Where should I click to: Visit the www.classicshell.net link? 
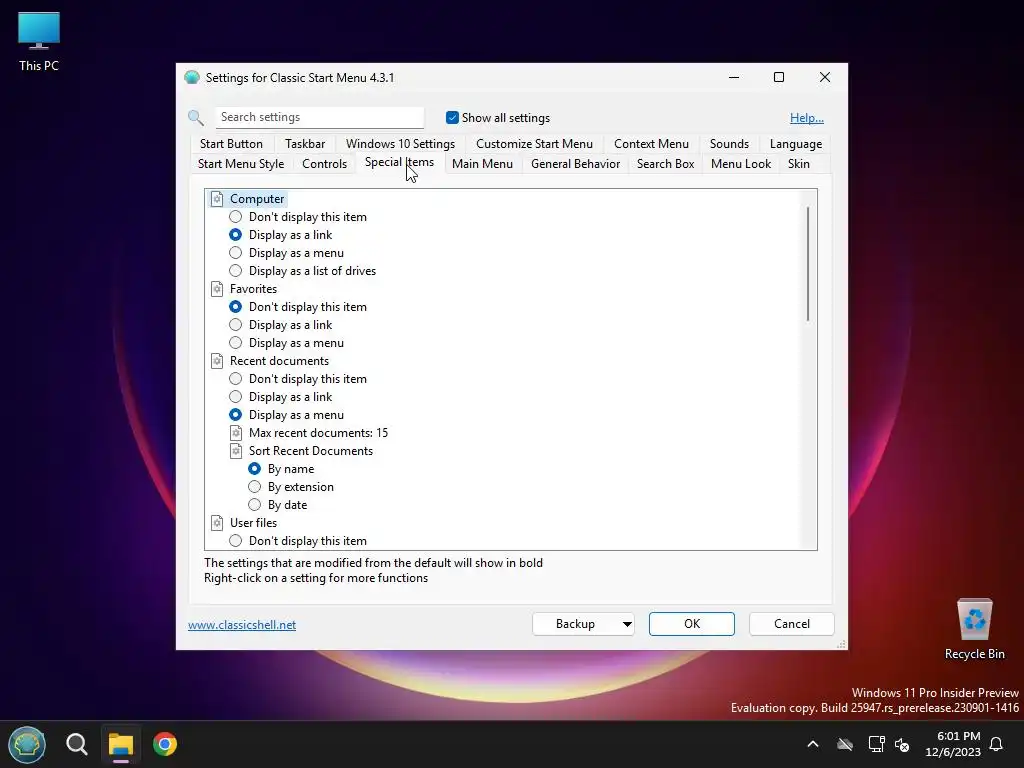point(242,625)
